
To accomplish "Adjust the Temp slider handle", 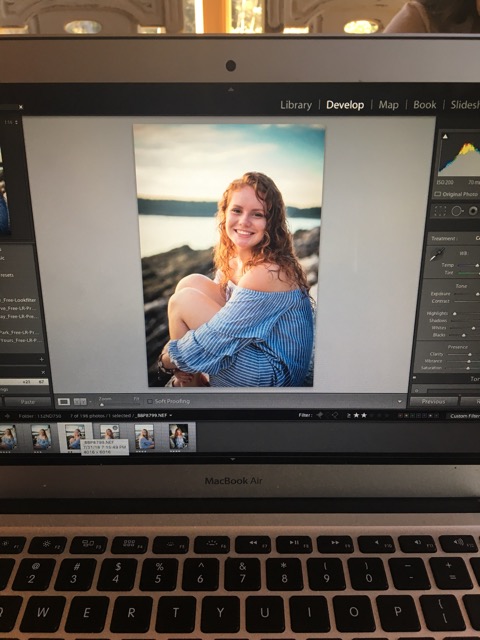I will (477, 265).
